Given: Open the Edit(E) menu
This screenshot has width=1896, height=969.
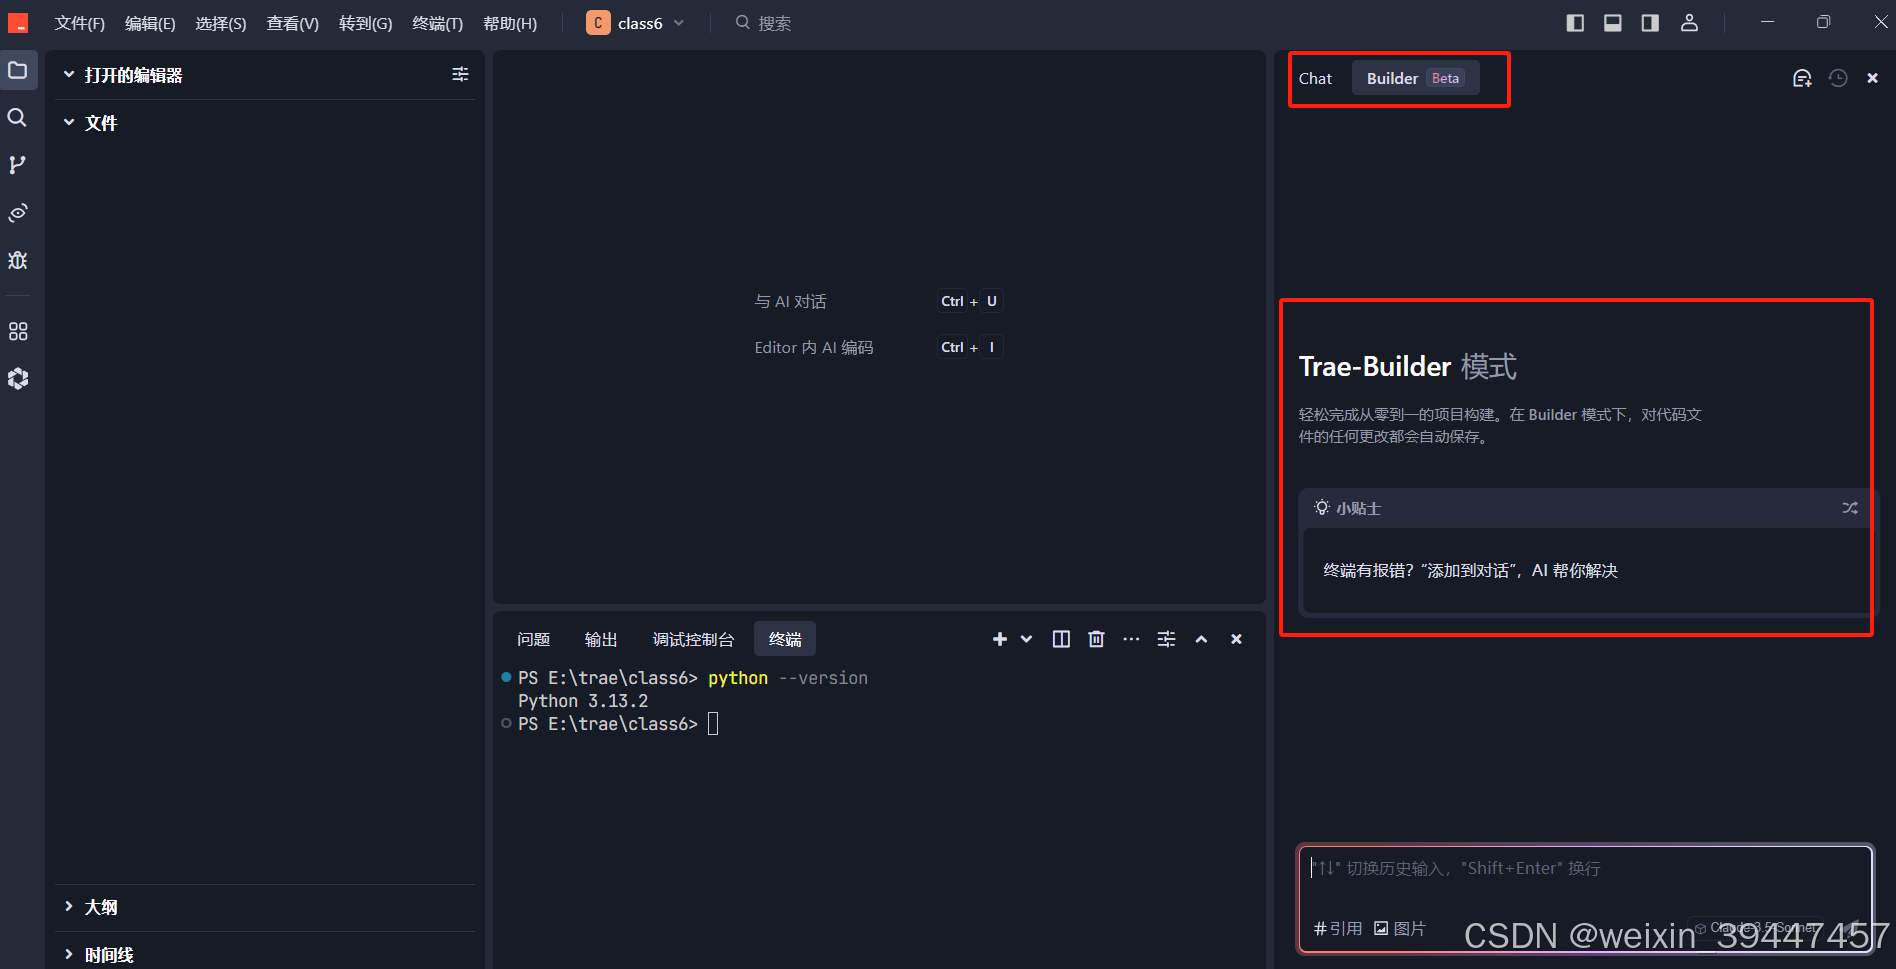Looking at the screenshot, I should (x=150, y=22).
